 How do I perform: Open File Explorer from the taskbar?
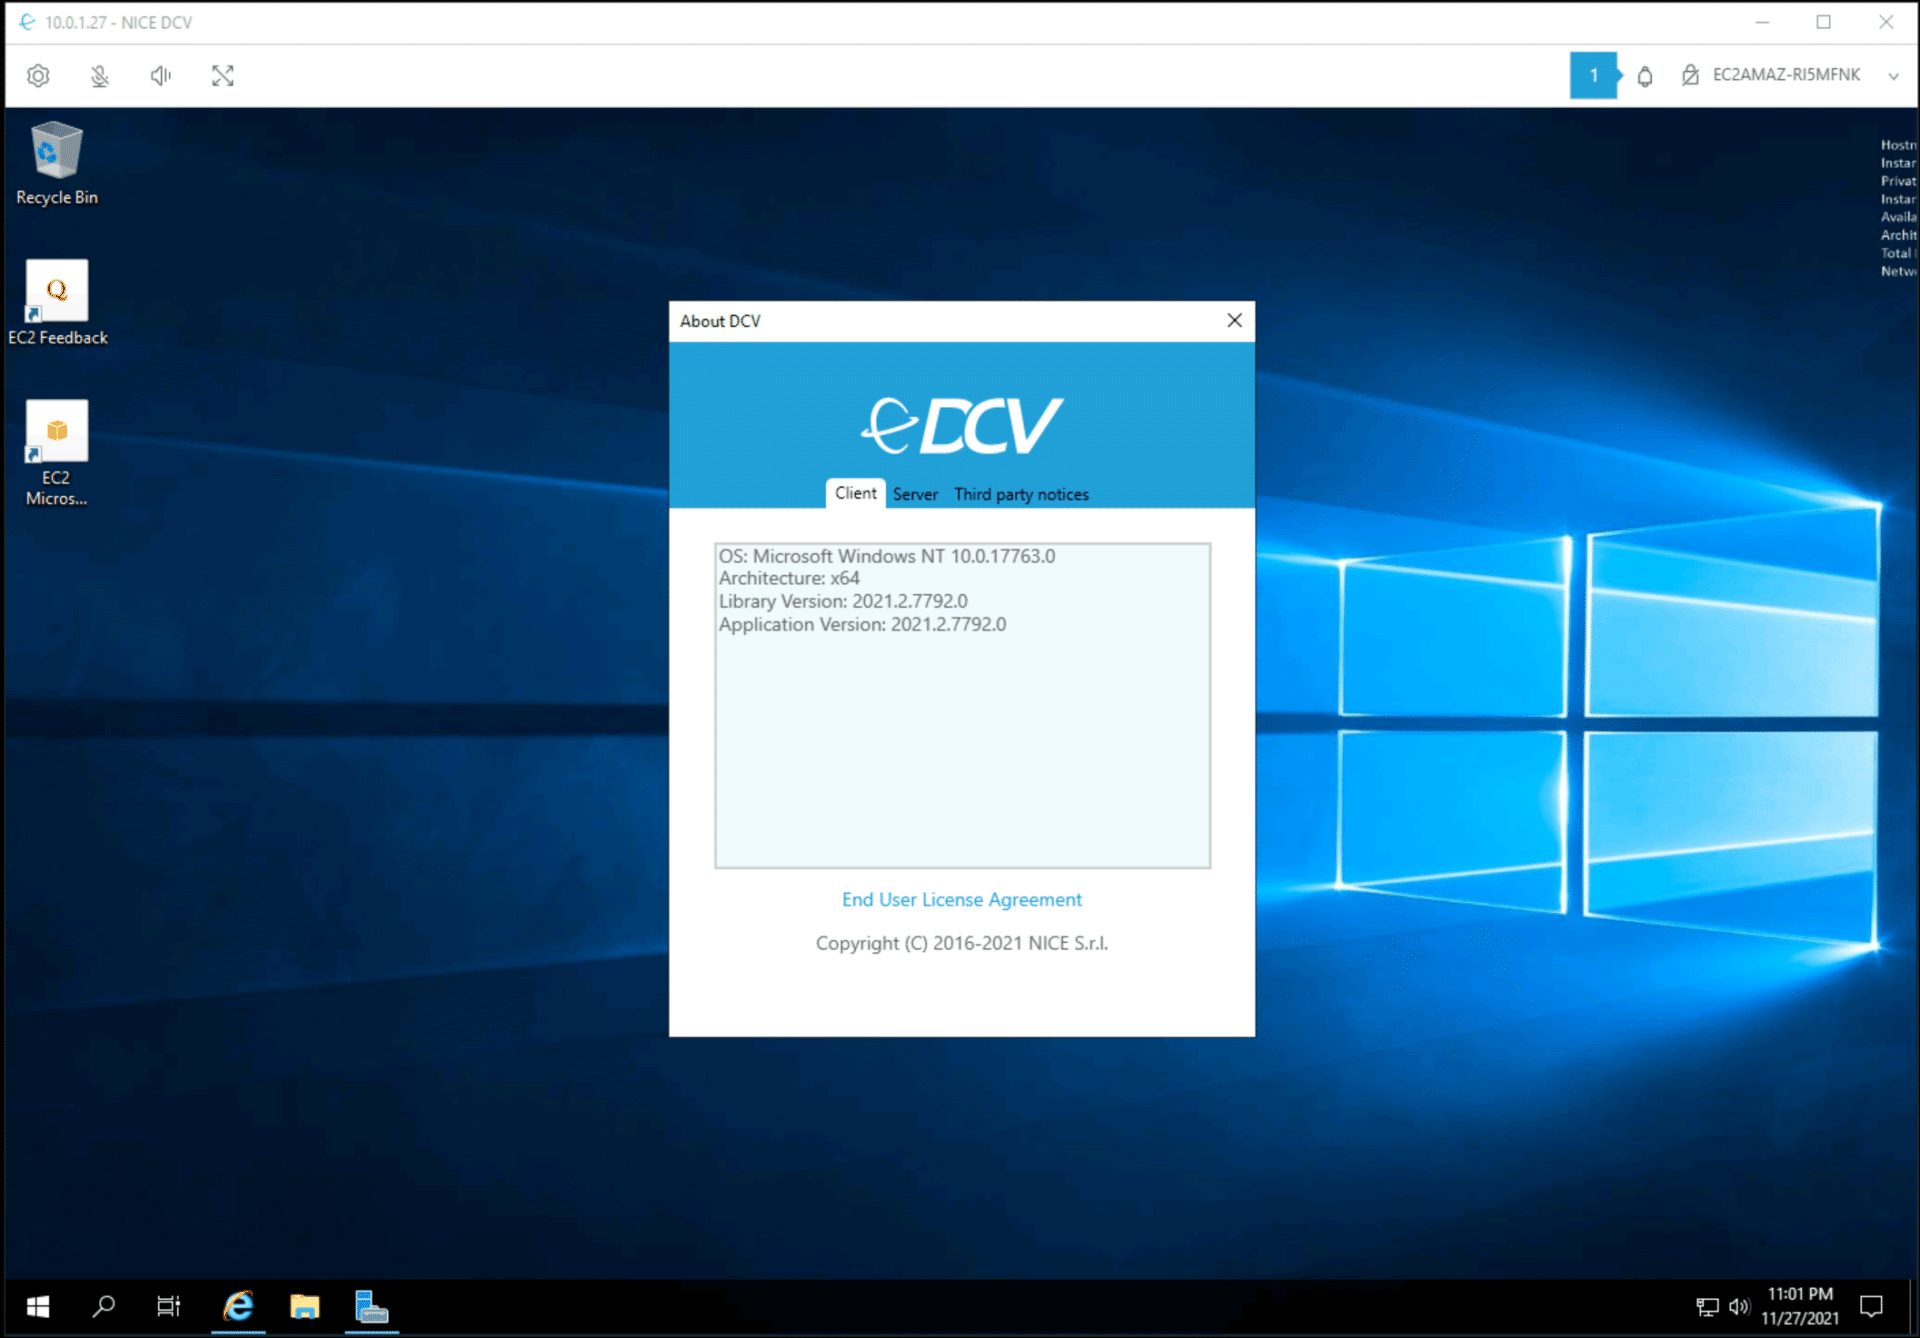coord(304,1306)
